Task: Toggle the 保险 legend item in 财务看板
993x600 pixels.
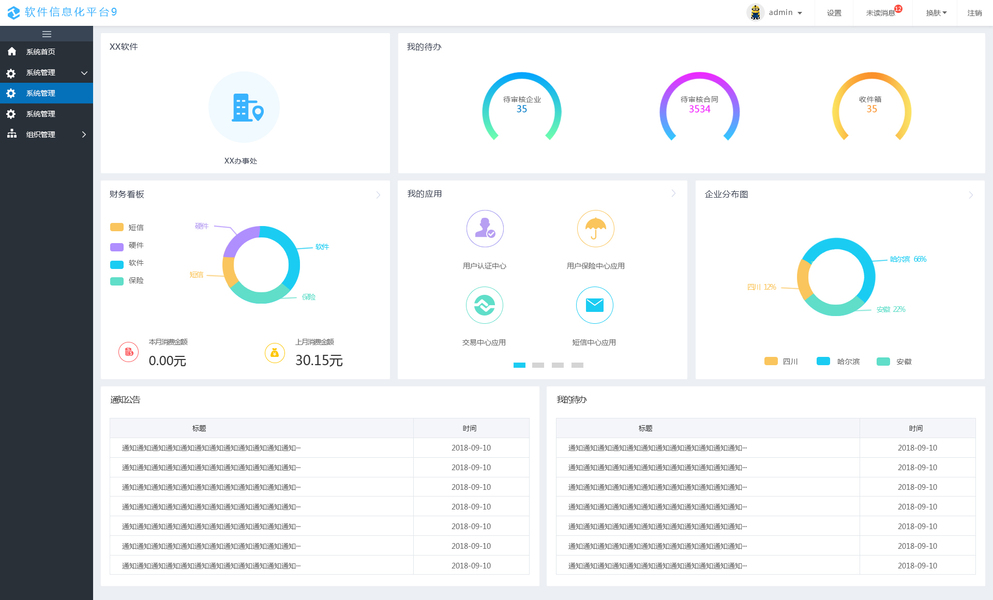Action: pyautogui.click(x=127, y=281)
